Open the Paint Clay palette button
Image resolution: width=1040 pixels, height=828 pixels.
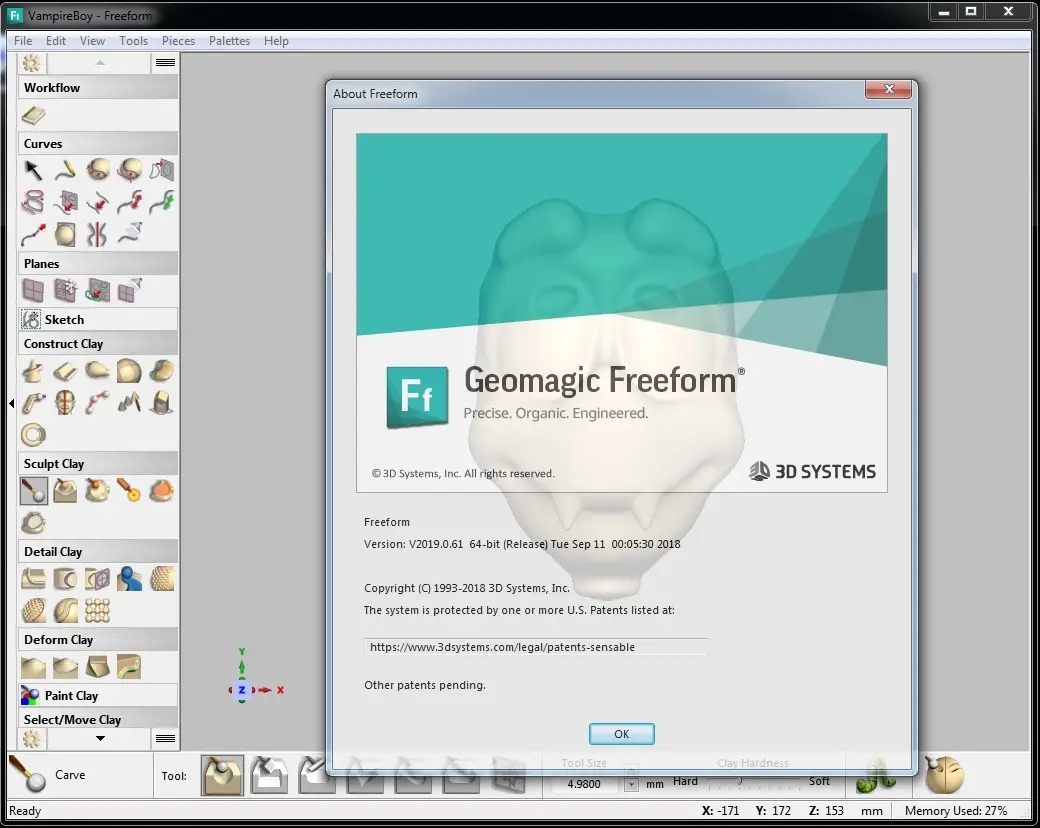[x=98, y=695]
